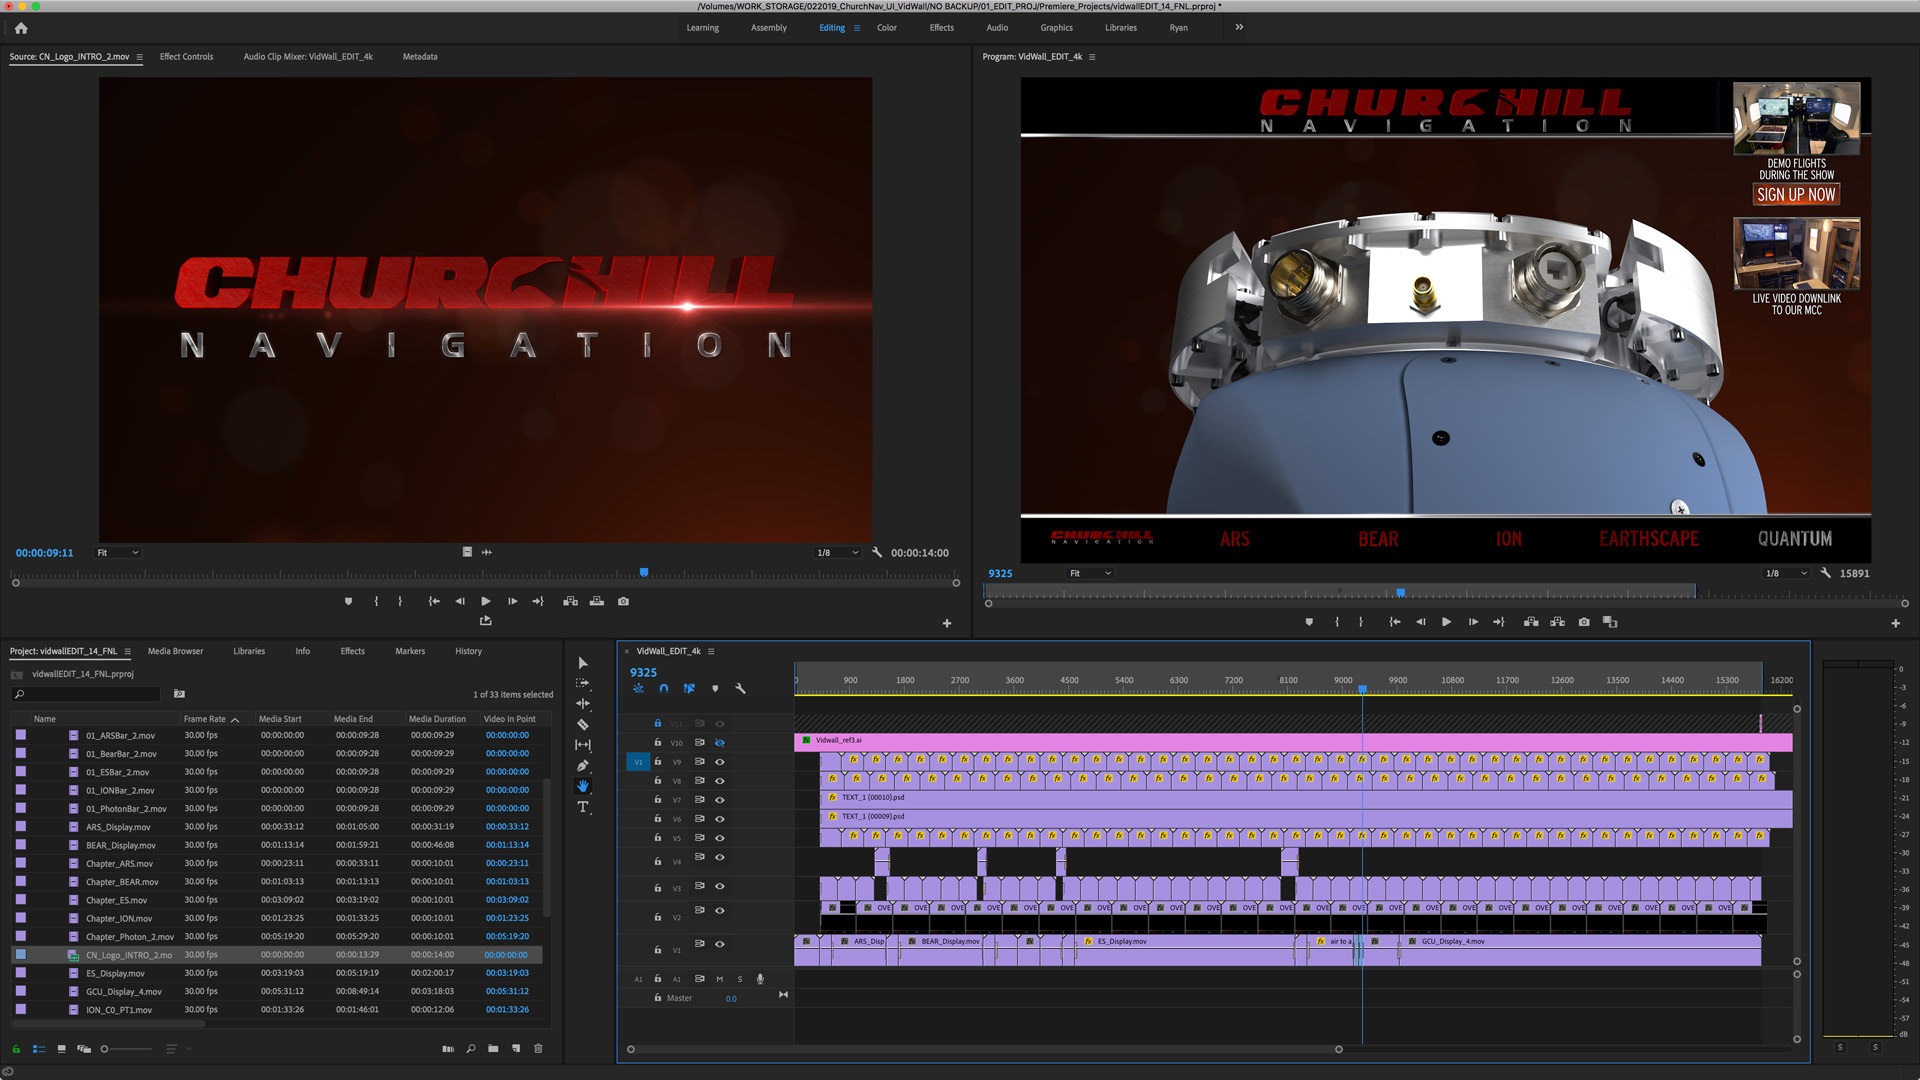Toggle snap in timeline magnet icon
This screenshot has height=1080, width=1920.
coord(664,689)
